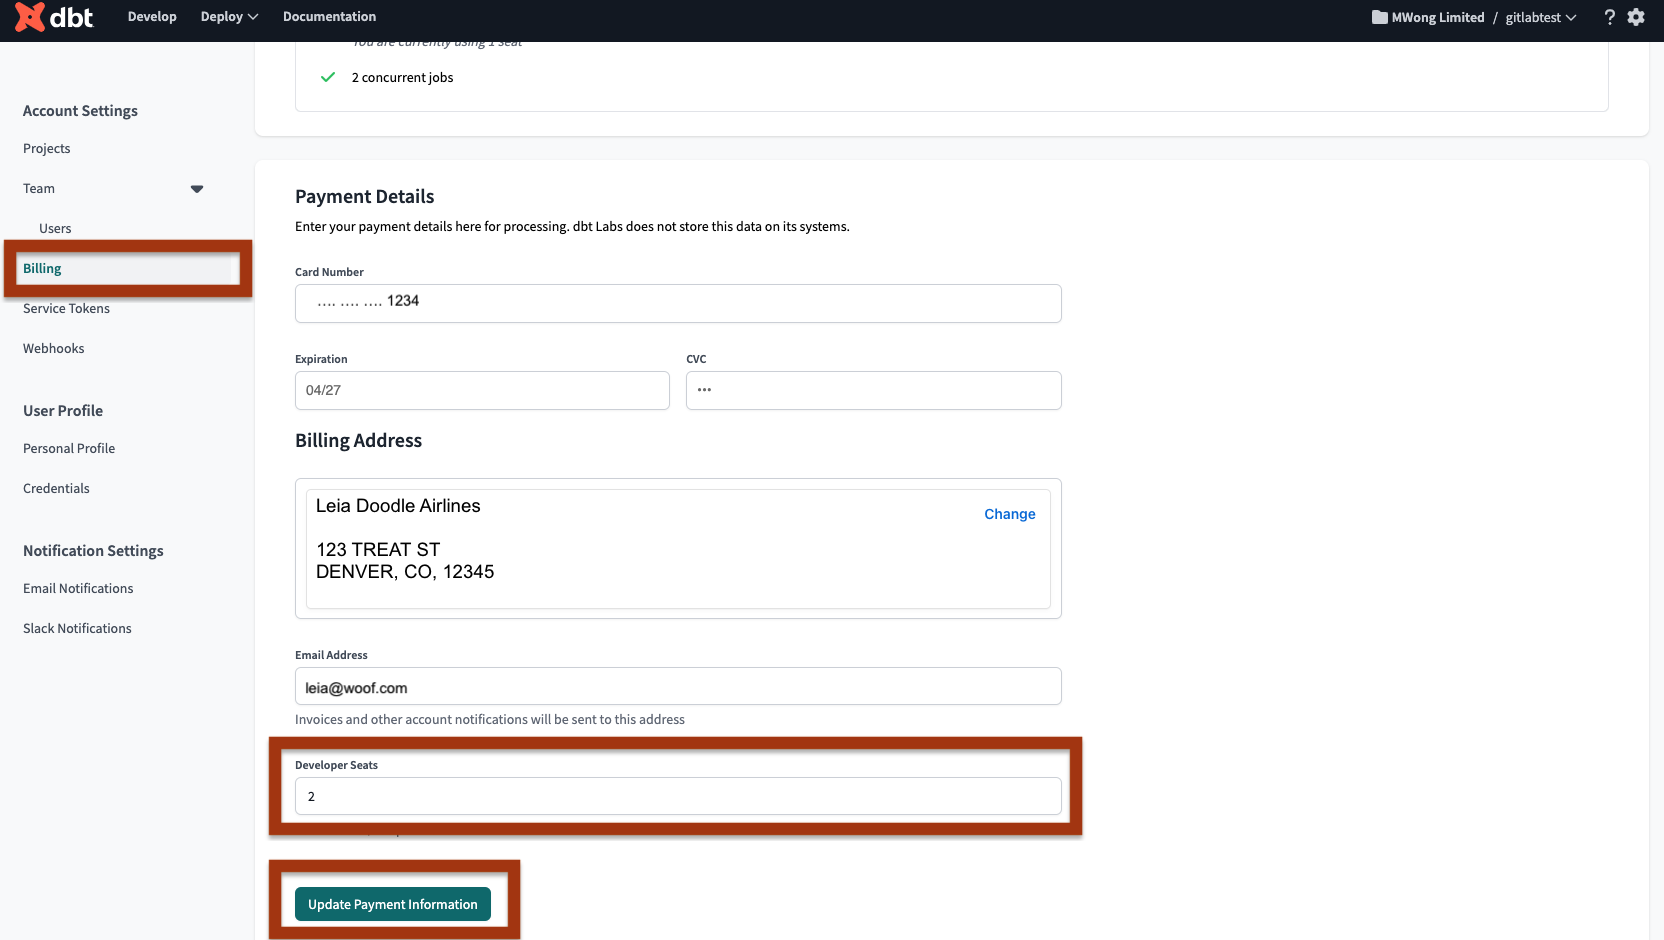This screenshot has width=1664, height=940.
Task: Collapse the Team section in the sidebar
Action: pos(197,188)
